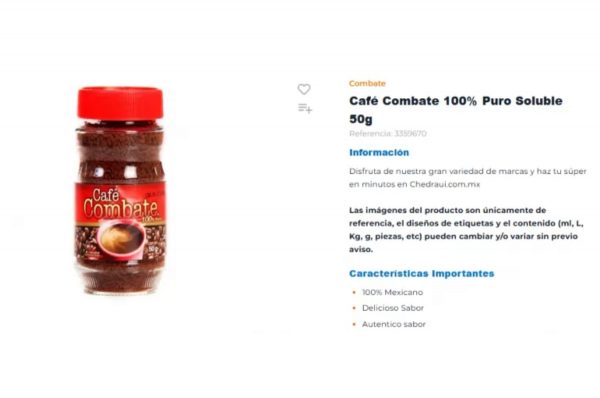This screenshot has width=600, height=398.
Task: Click the Chedraui.com.mx text in description
Action: pos(445,184)
